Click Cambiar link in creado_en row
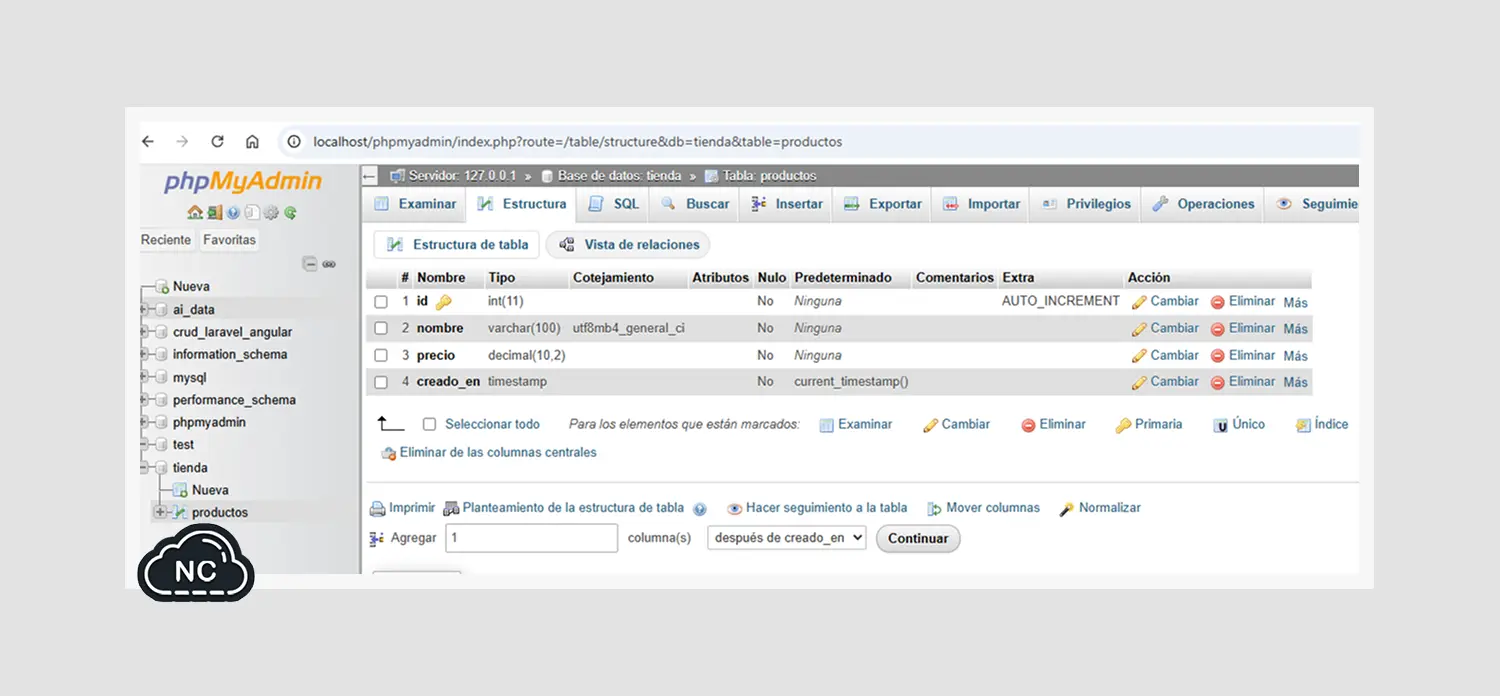Screen dimensions: 1500x696 (1174, 382)
